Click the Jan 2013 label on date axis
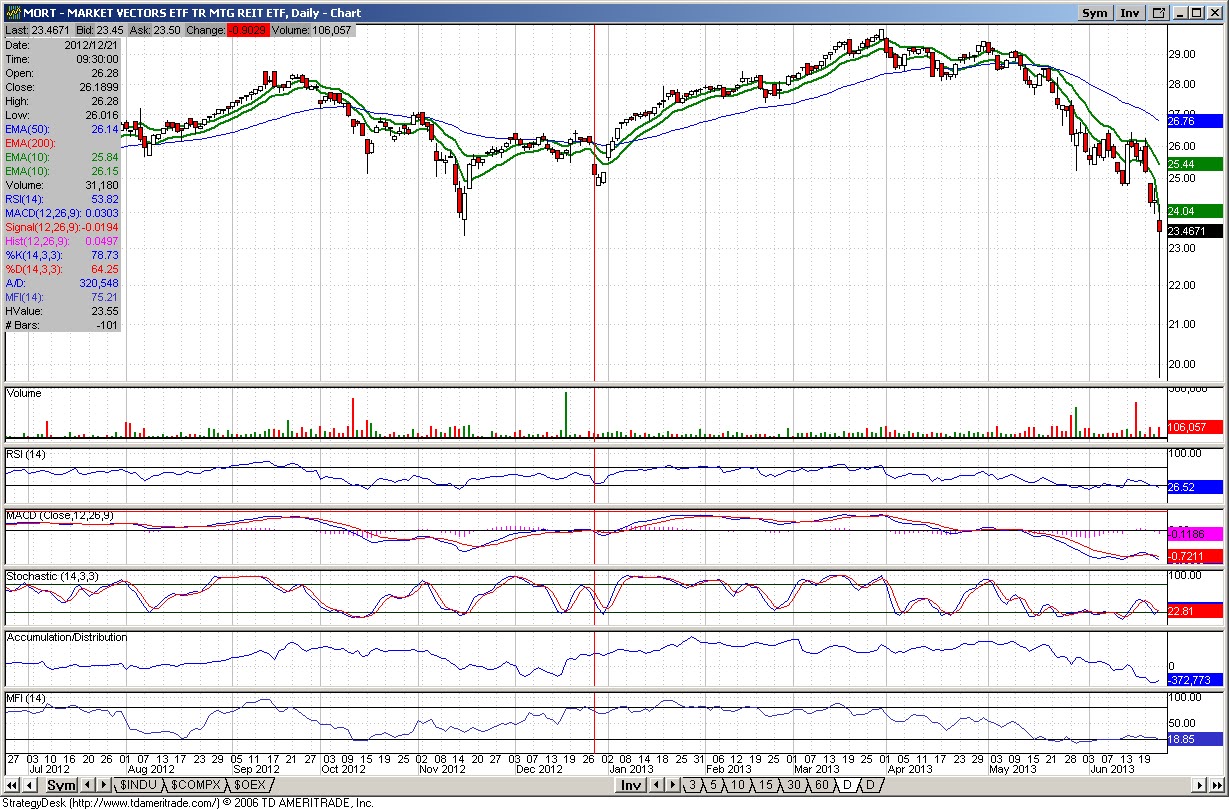Viewport: 1229px width, 809px height. (x=632, y=769)
